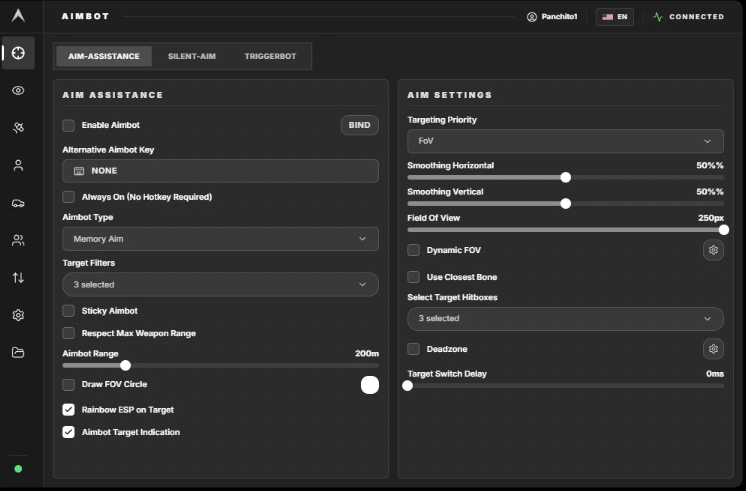Click the Aimbot Range slider handle
Screen dimensions: 746x491
pyautogui.click(x=125, y=365)
